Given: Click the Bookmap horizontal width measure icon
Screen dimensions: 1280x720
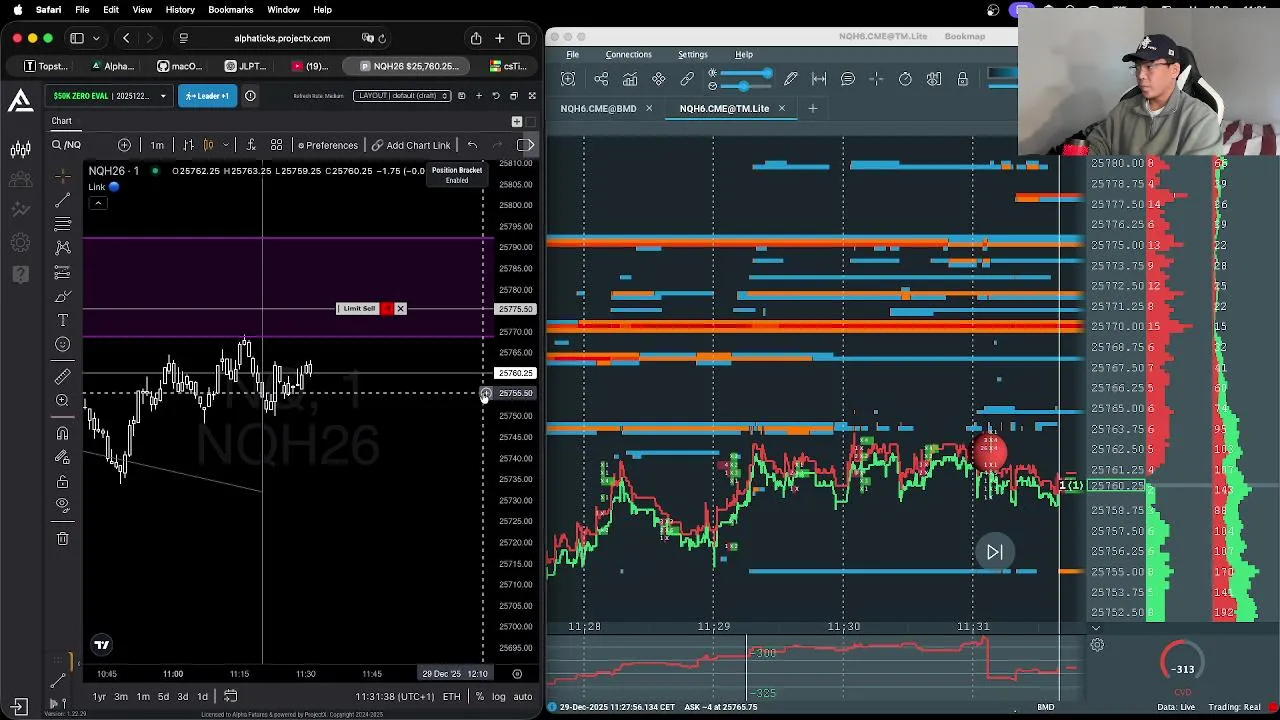Looking at the screenshot, I should 819,79.
